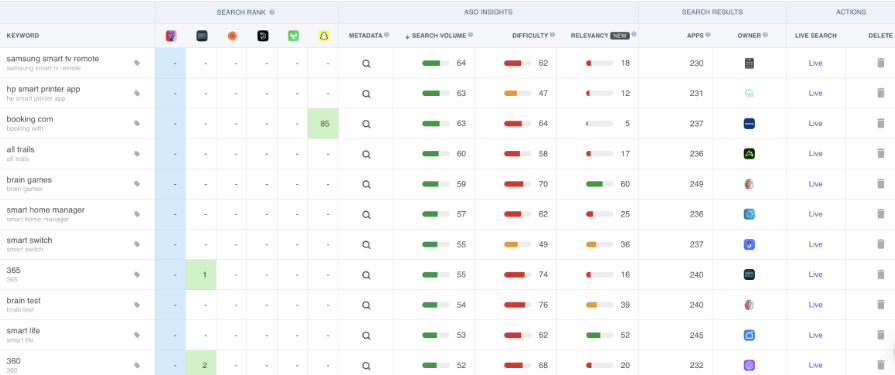Open Live search for all trails

[x=815, y=154]
